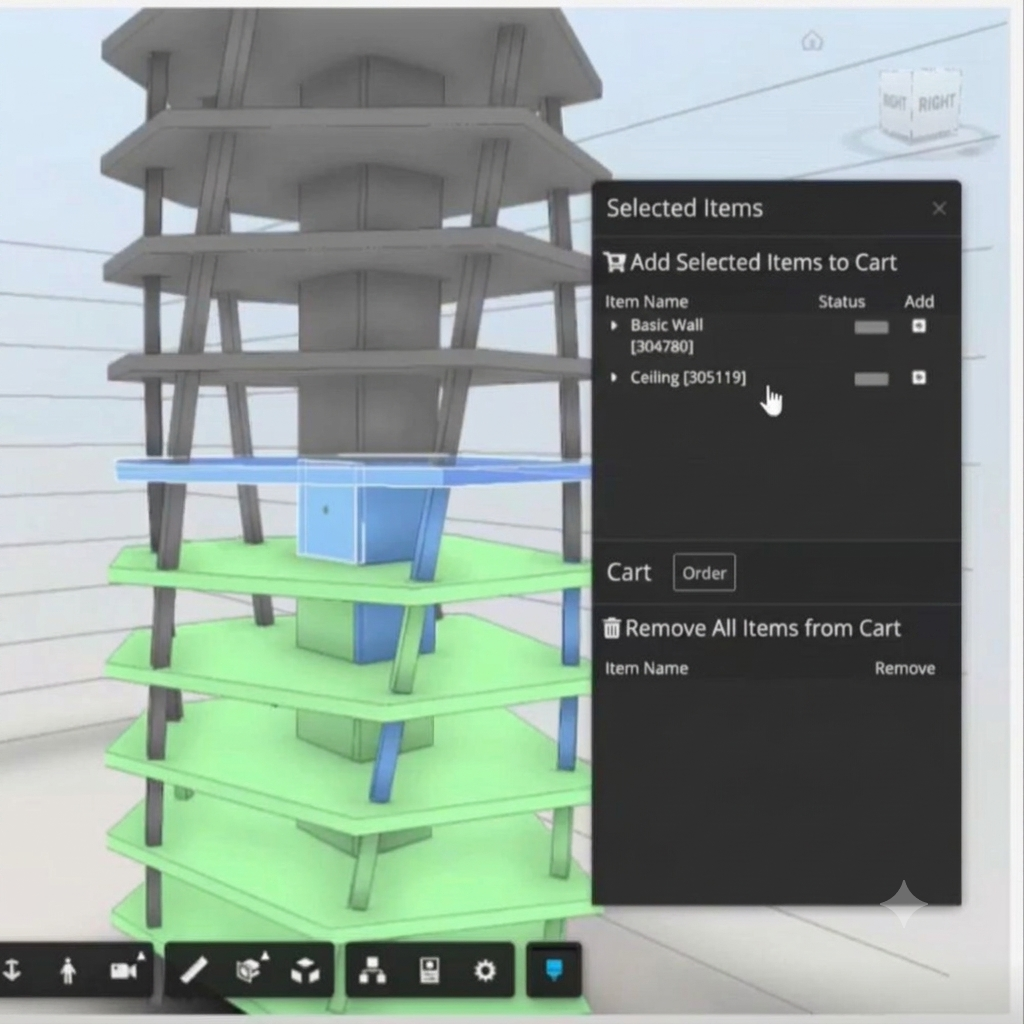The image size is (1024, 1024).
Task: Click the home view icon
Action: click(x=812, y=41)
